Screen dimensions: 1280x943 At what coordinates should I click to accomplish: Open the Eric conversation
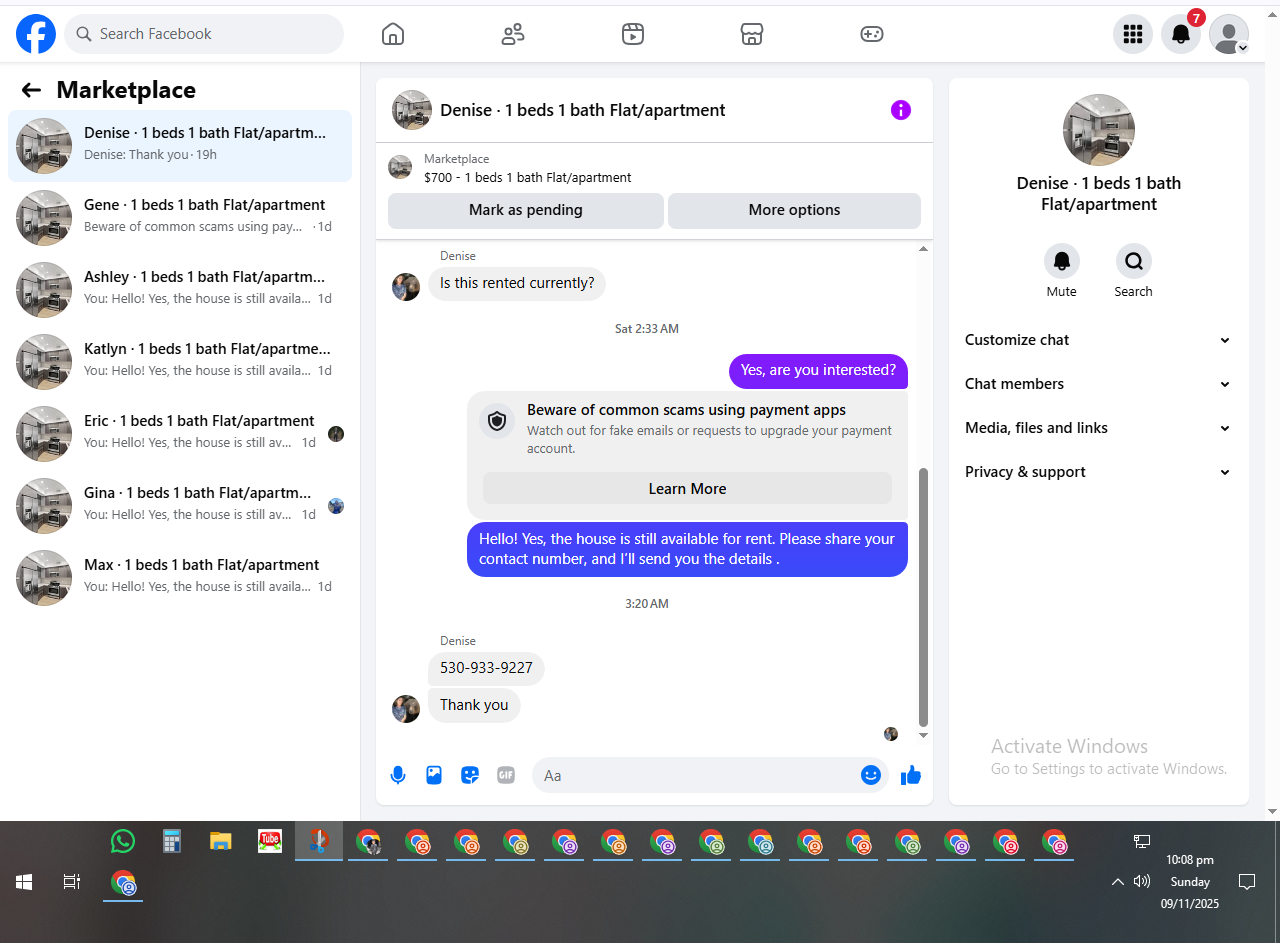(x=180, y=434)
